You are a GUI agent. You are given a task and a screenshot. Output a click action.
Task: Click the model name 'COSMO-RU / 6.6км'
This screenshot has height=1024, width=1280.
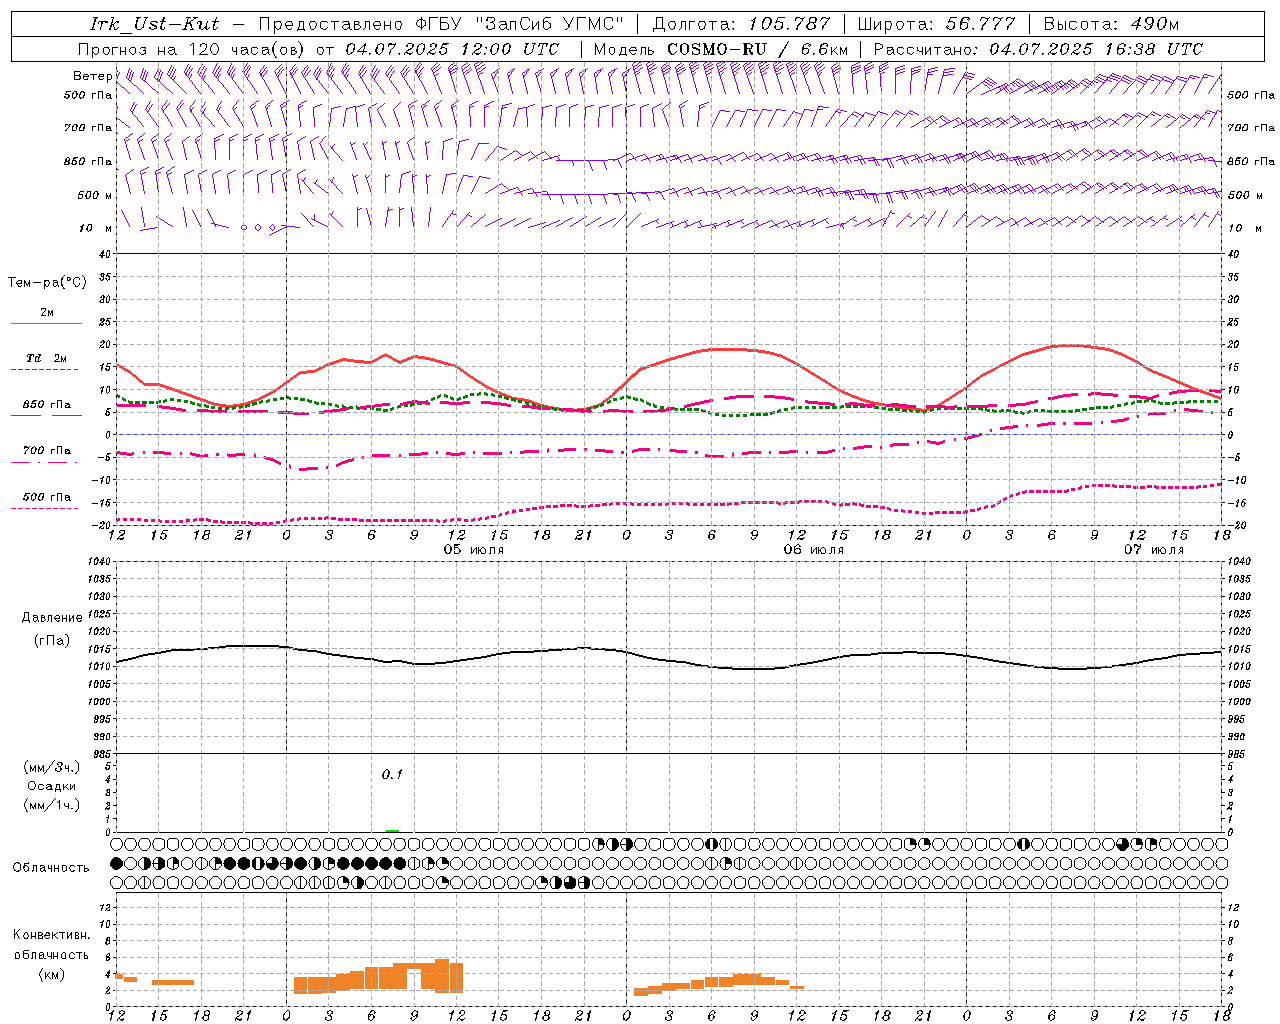[757, 49]
